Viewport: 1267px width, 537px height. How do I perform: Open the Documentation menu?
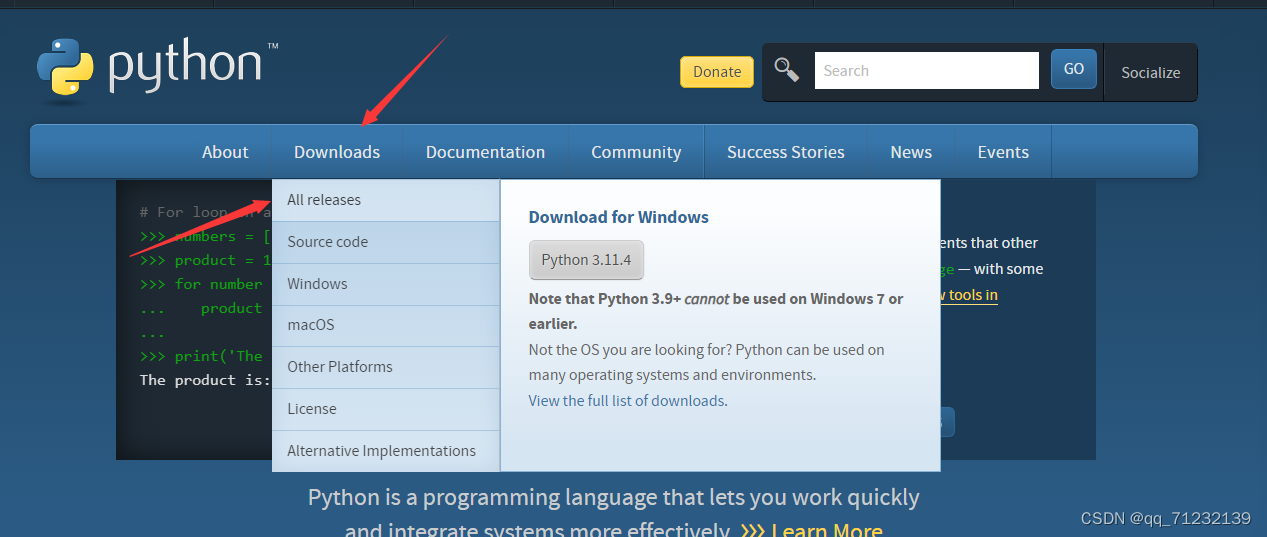point(485,152)
